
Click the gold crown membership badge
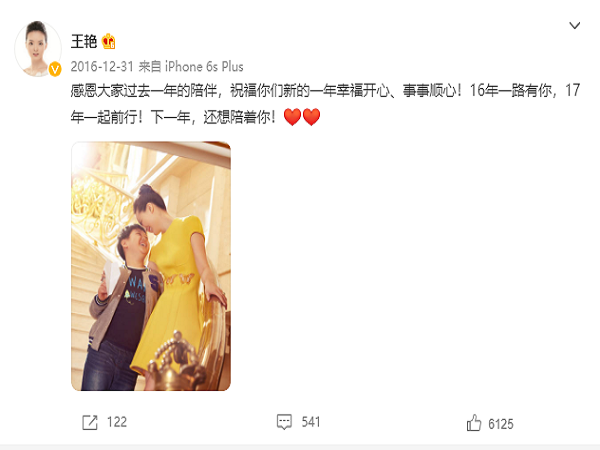click(109, 41)
